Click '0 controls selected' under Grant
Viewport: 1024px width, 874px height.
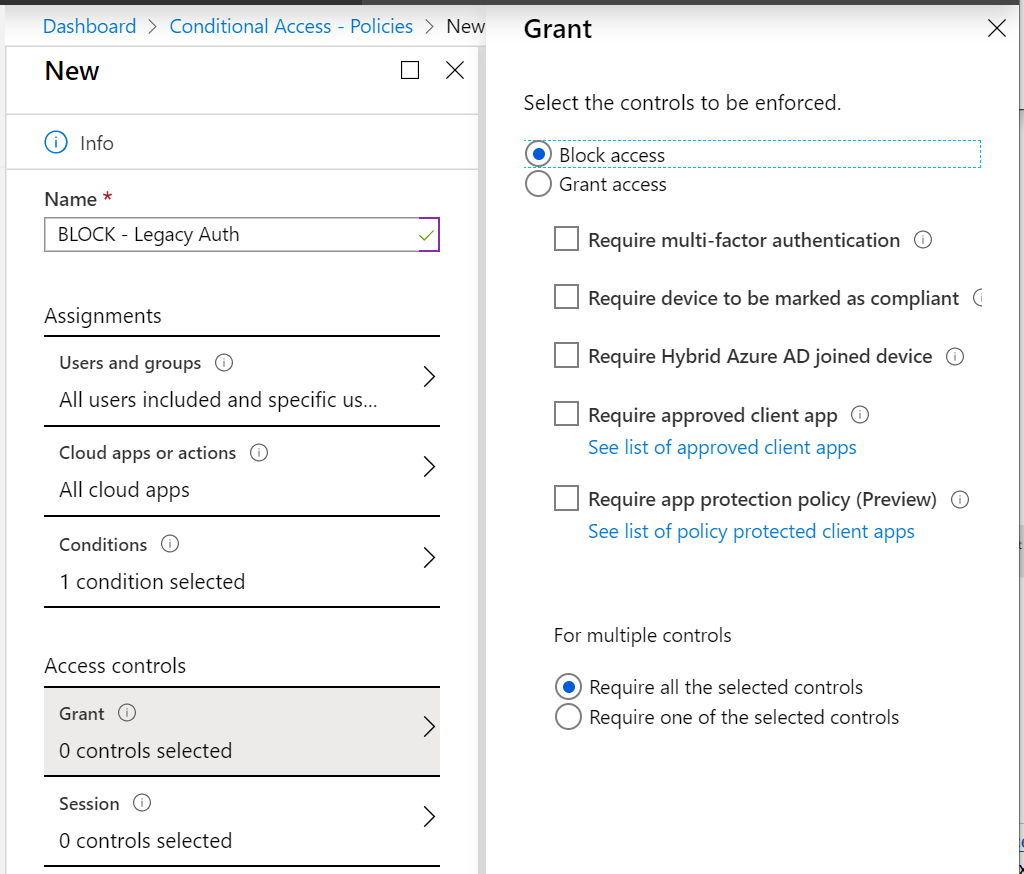[x=145, y=751]
